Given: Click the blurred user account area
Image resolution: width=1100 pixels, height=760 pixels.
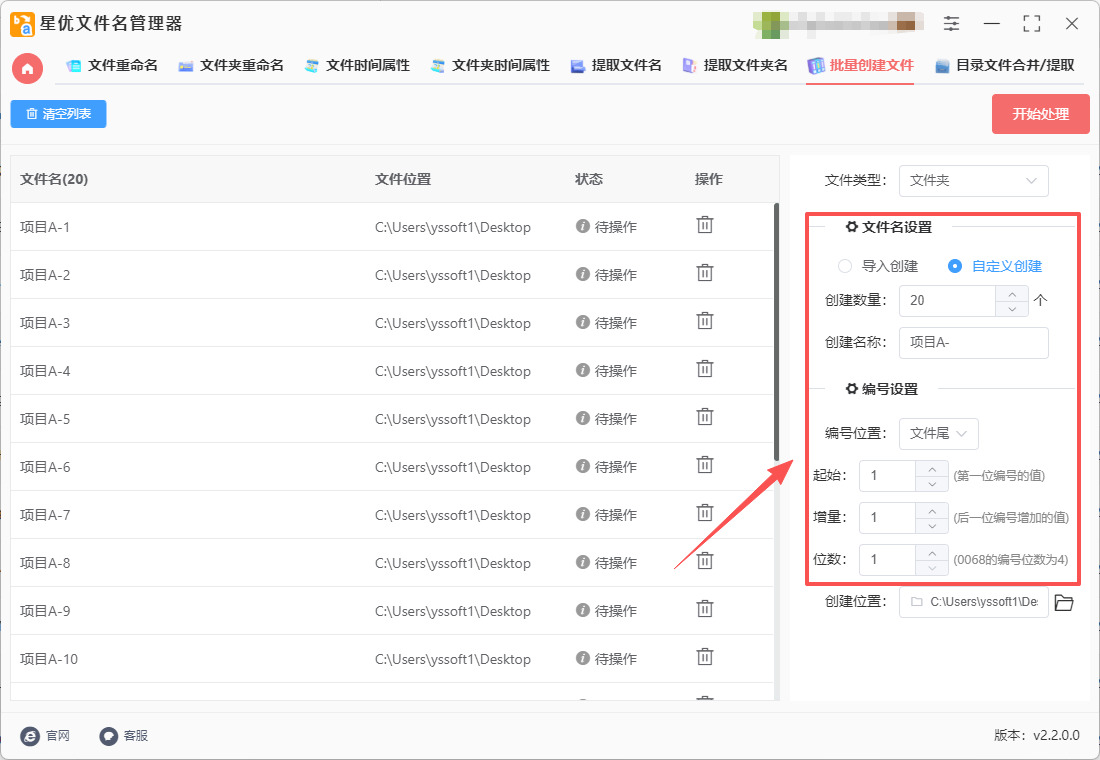Looking at the screenshot, I should [838, 23].
